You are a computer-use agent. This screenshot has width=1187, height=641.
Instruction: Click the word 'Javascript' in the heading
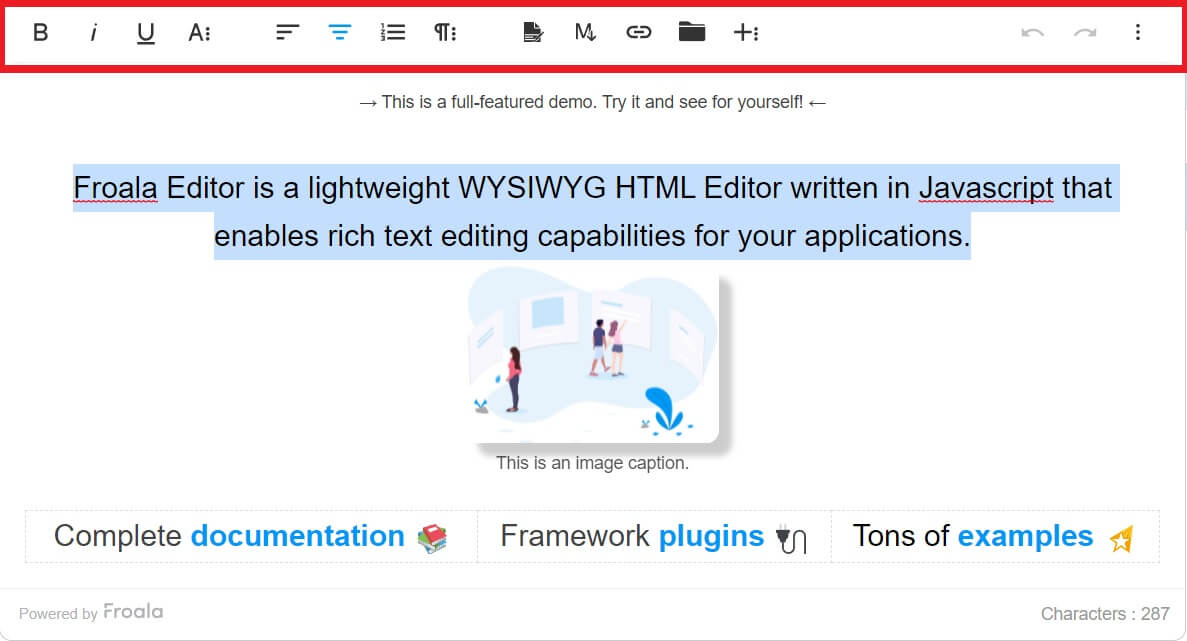click(986, 188)
